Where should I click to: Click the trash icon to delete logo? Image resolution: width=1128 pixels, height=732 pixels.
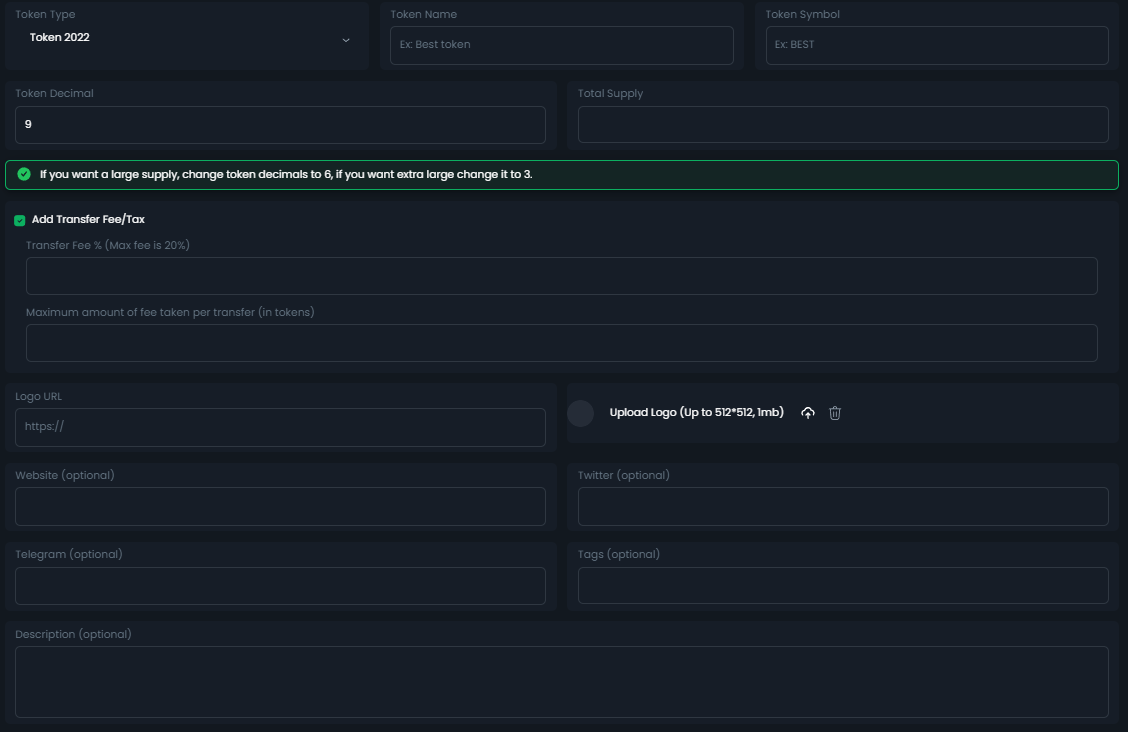(x=835, y=413)
